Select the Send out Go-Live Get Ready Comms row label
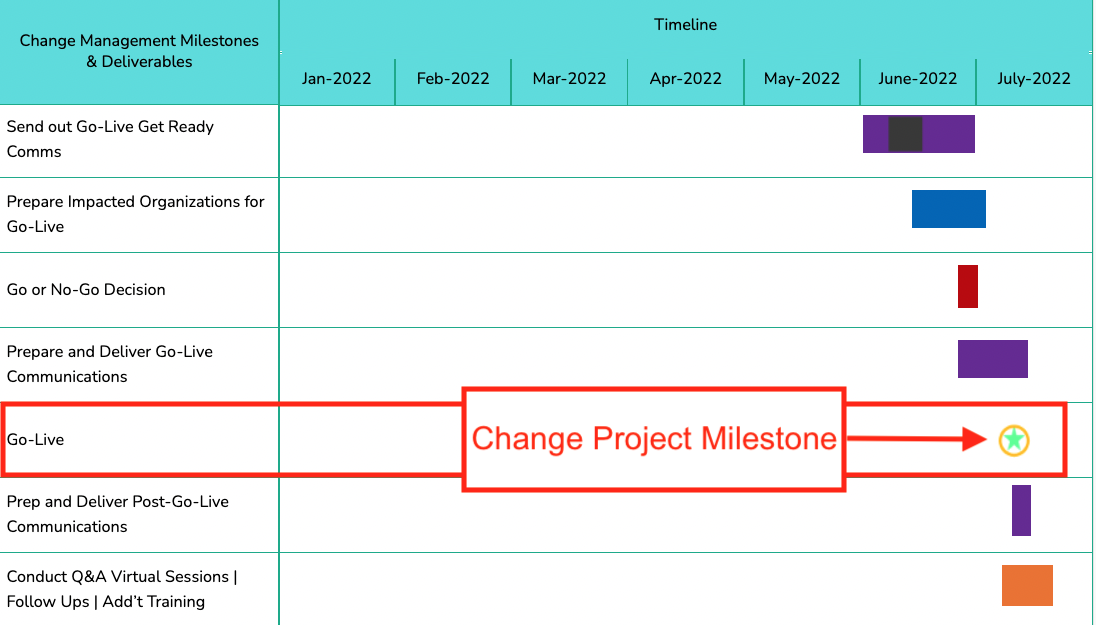The width and height of the screenshot is (1096, 627). [110, 139]
